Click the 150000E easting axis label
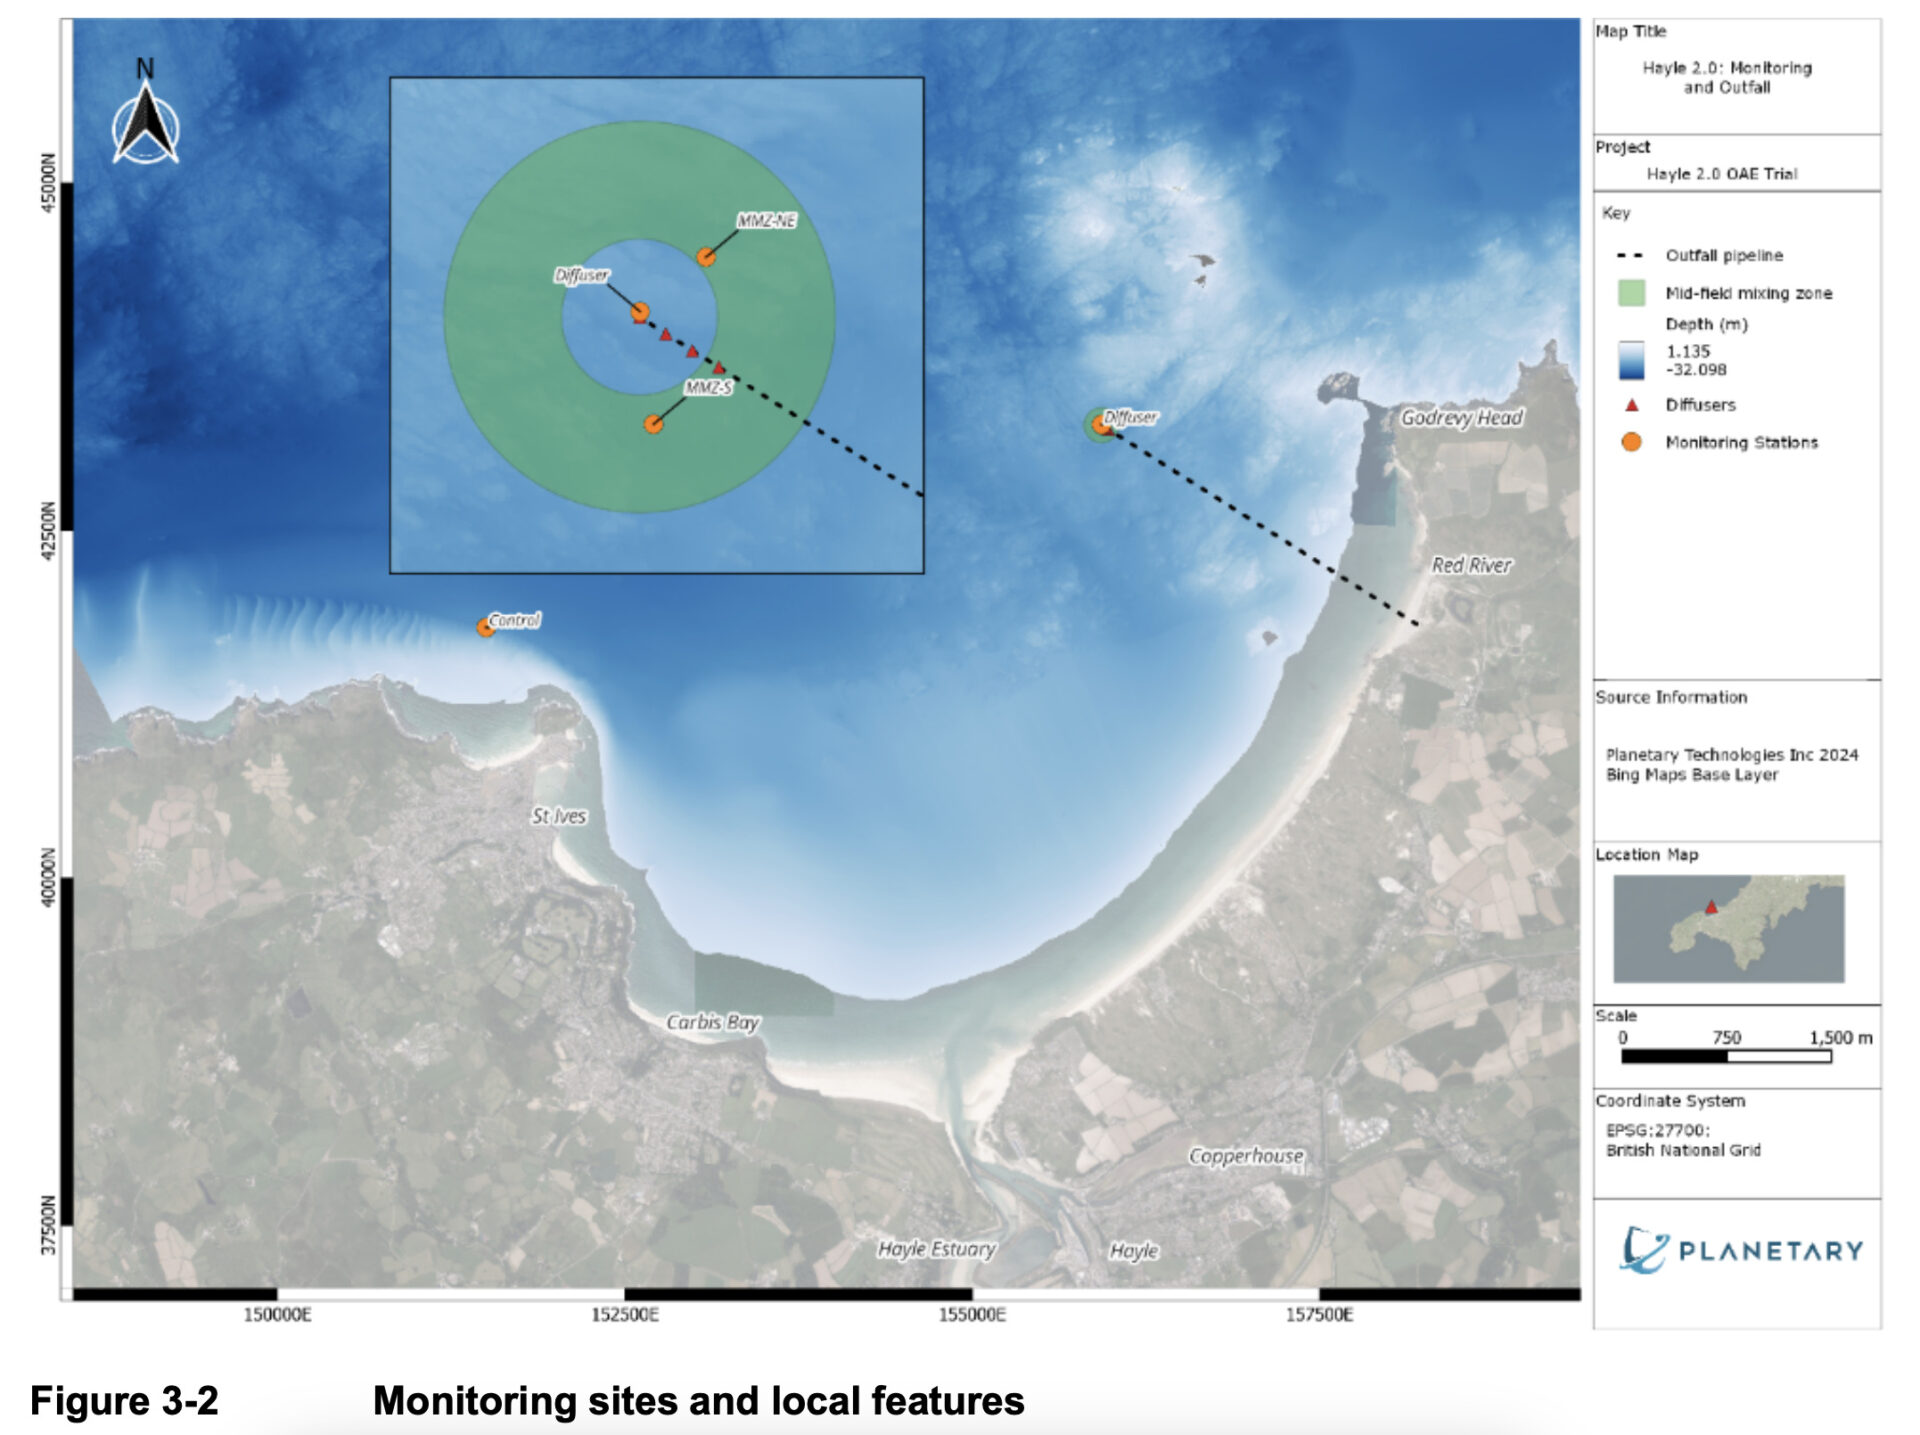 [277, 1315]
